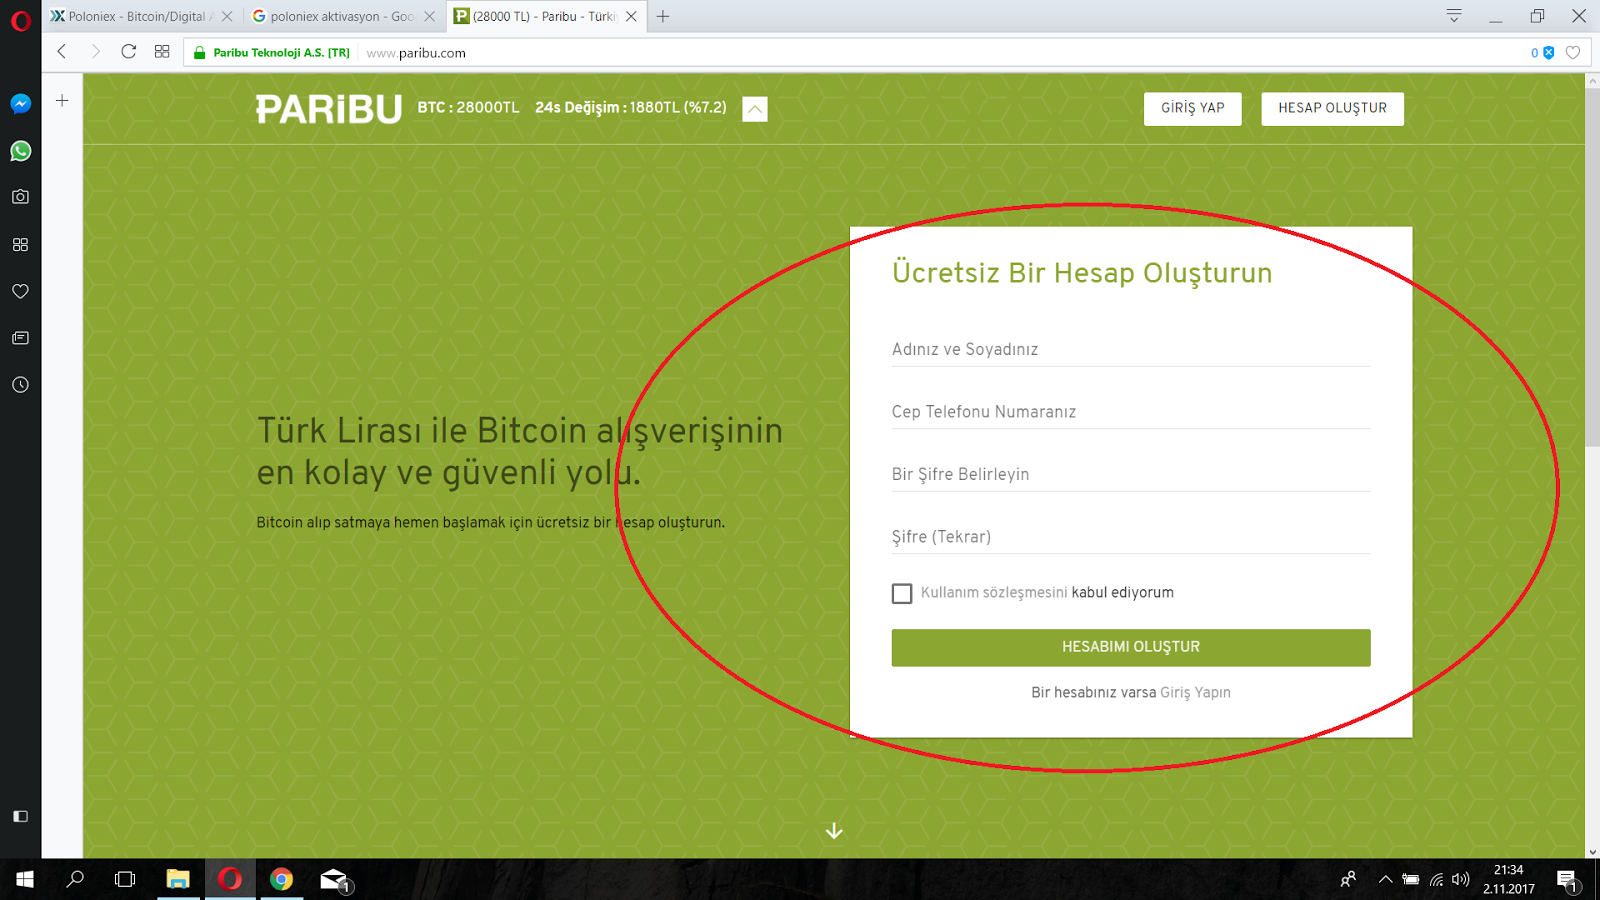Open Facebook Messenger in the Opera sidebar

pos(20,104)
